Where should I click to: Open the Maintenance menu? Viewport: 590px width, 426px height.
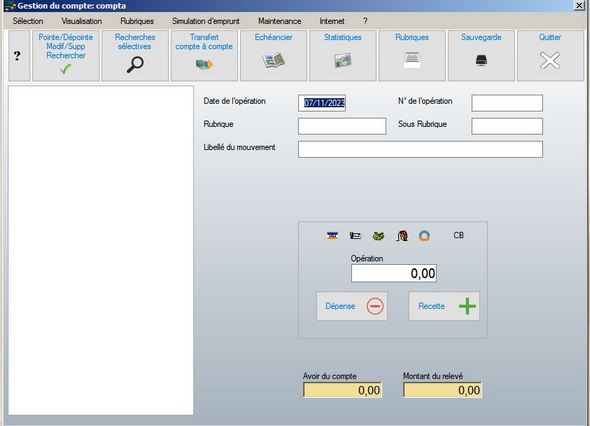click(x=280, y=21)
